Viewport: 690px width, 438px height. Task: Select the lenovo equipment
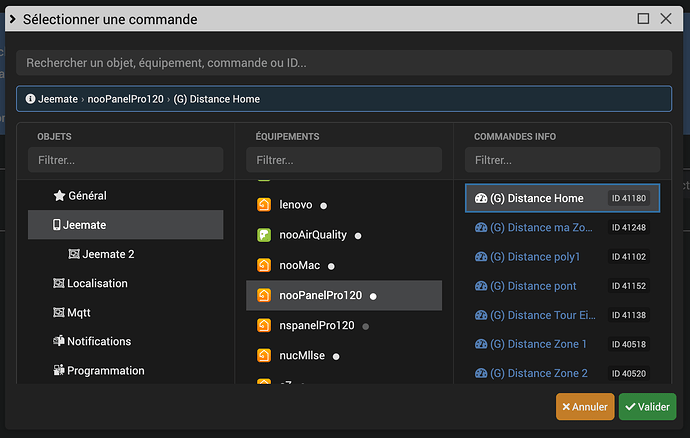[x=344, y=205]
